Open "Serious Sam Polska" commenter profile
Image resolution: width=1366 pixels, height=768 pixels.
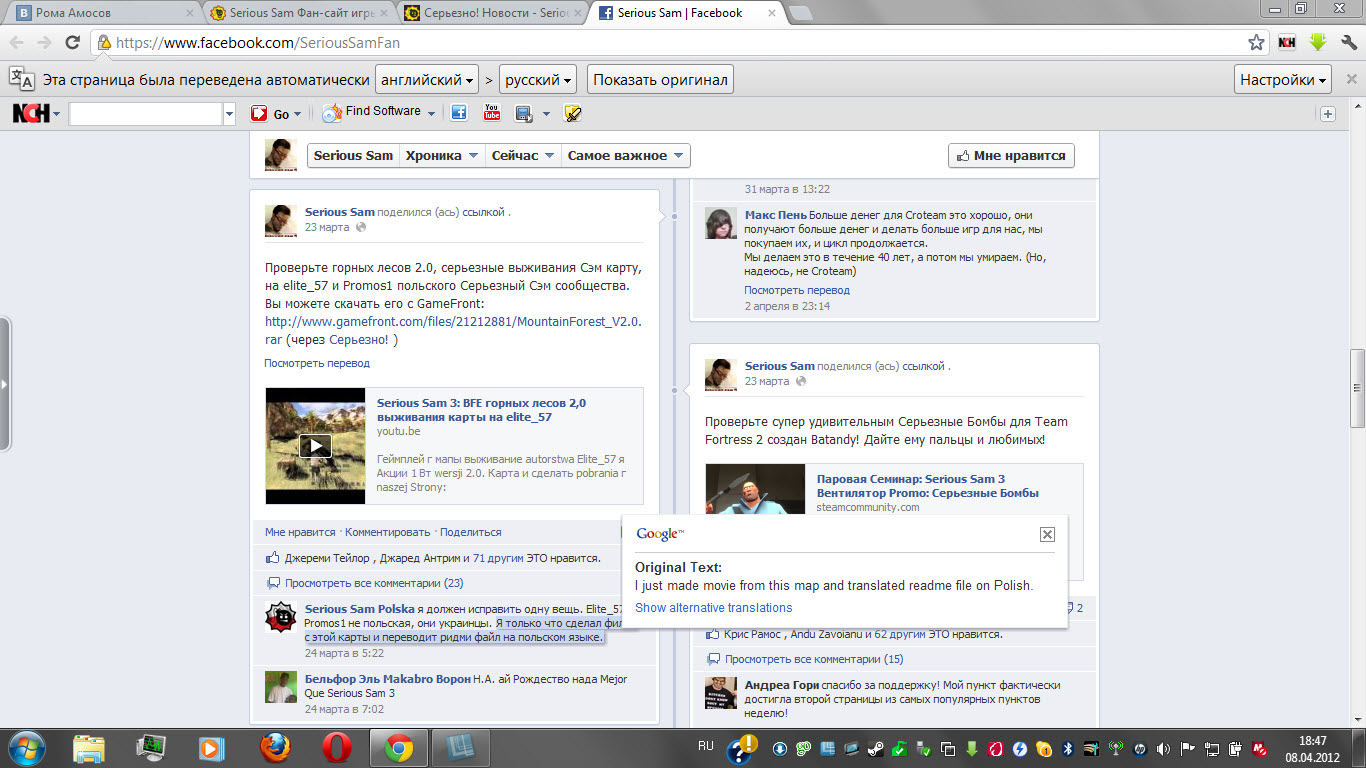360,609
